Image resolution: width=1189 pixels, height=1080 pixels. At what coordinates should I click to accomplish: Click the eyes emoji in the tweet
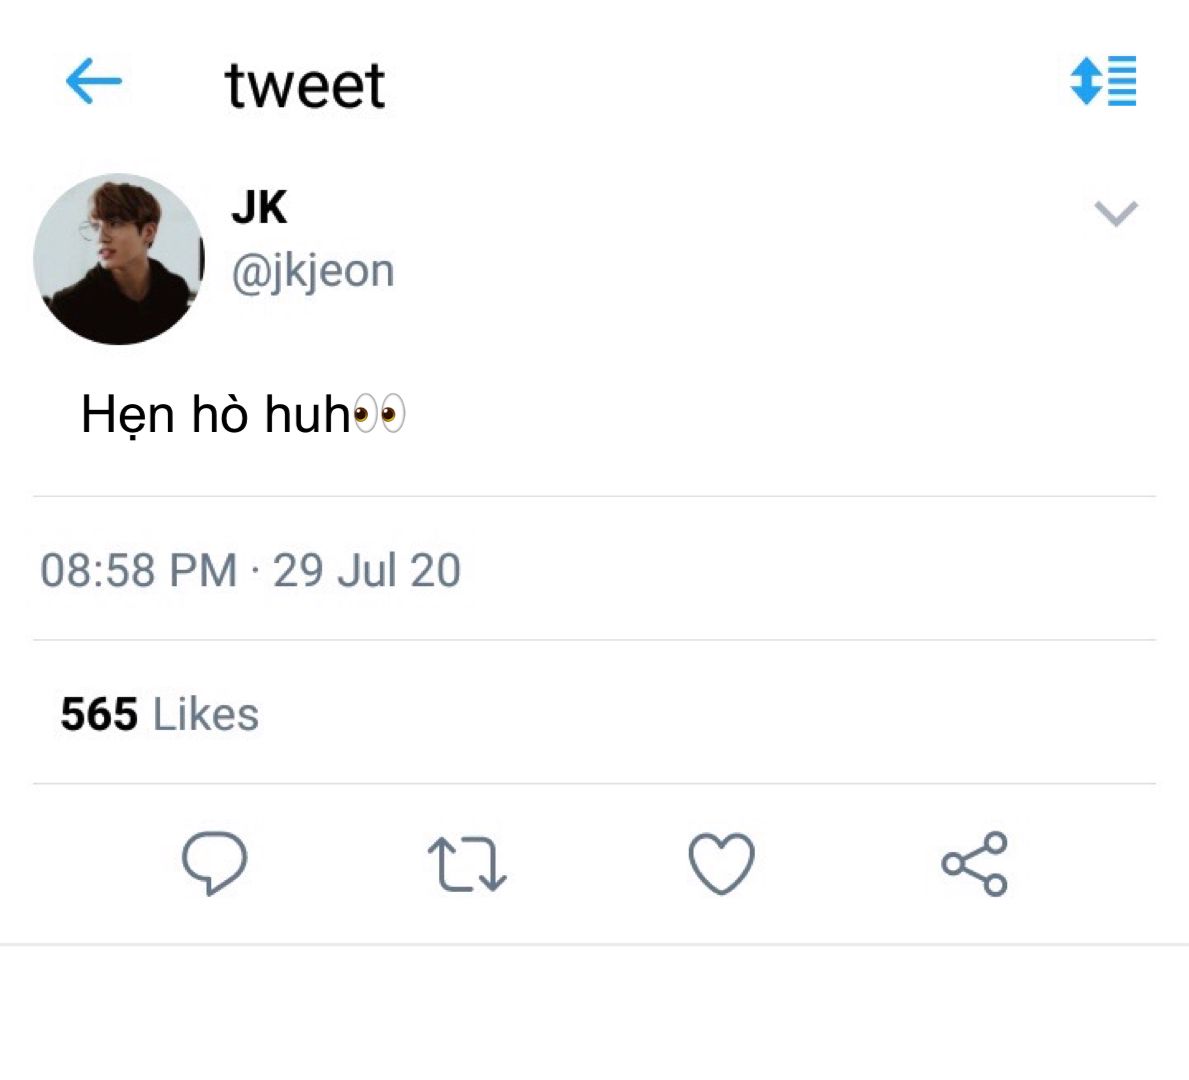coord(379,414)
